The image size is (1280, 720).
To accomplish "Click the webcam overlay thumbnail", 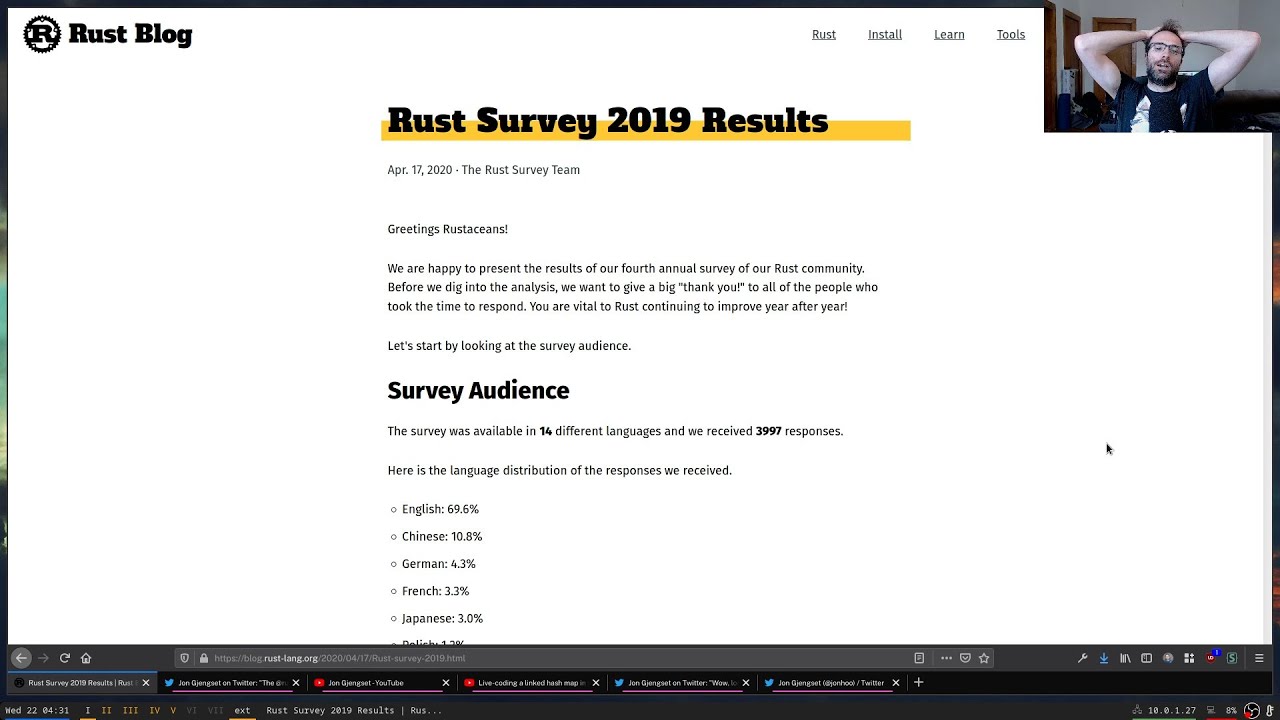I will click(1161, 66).
